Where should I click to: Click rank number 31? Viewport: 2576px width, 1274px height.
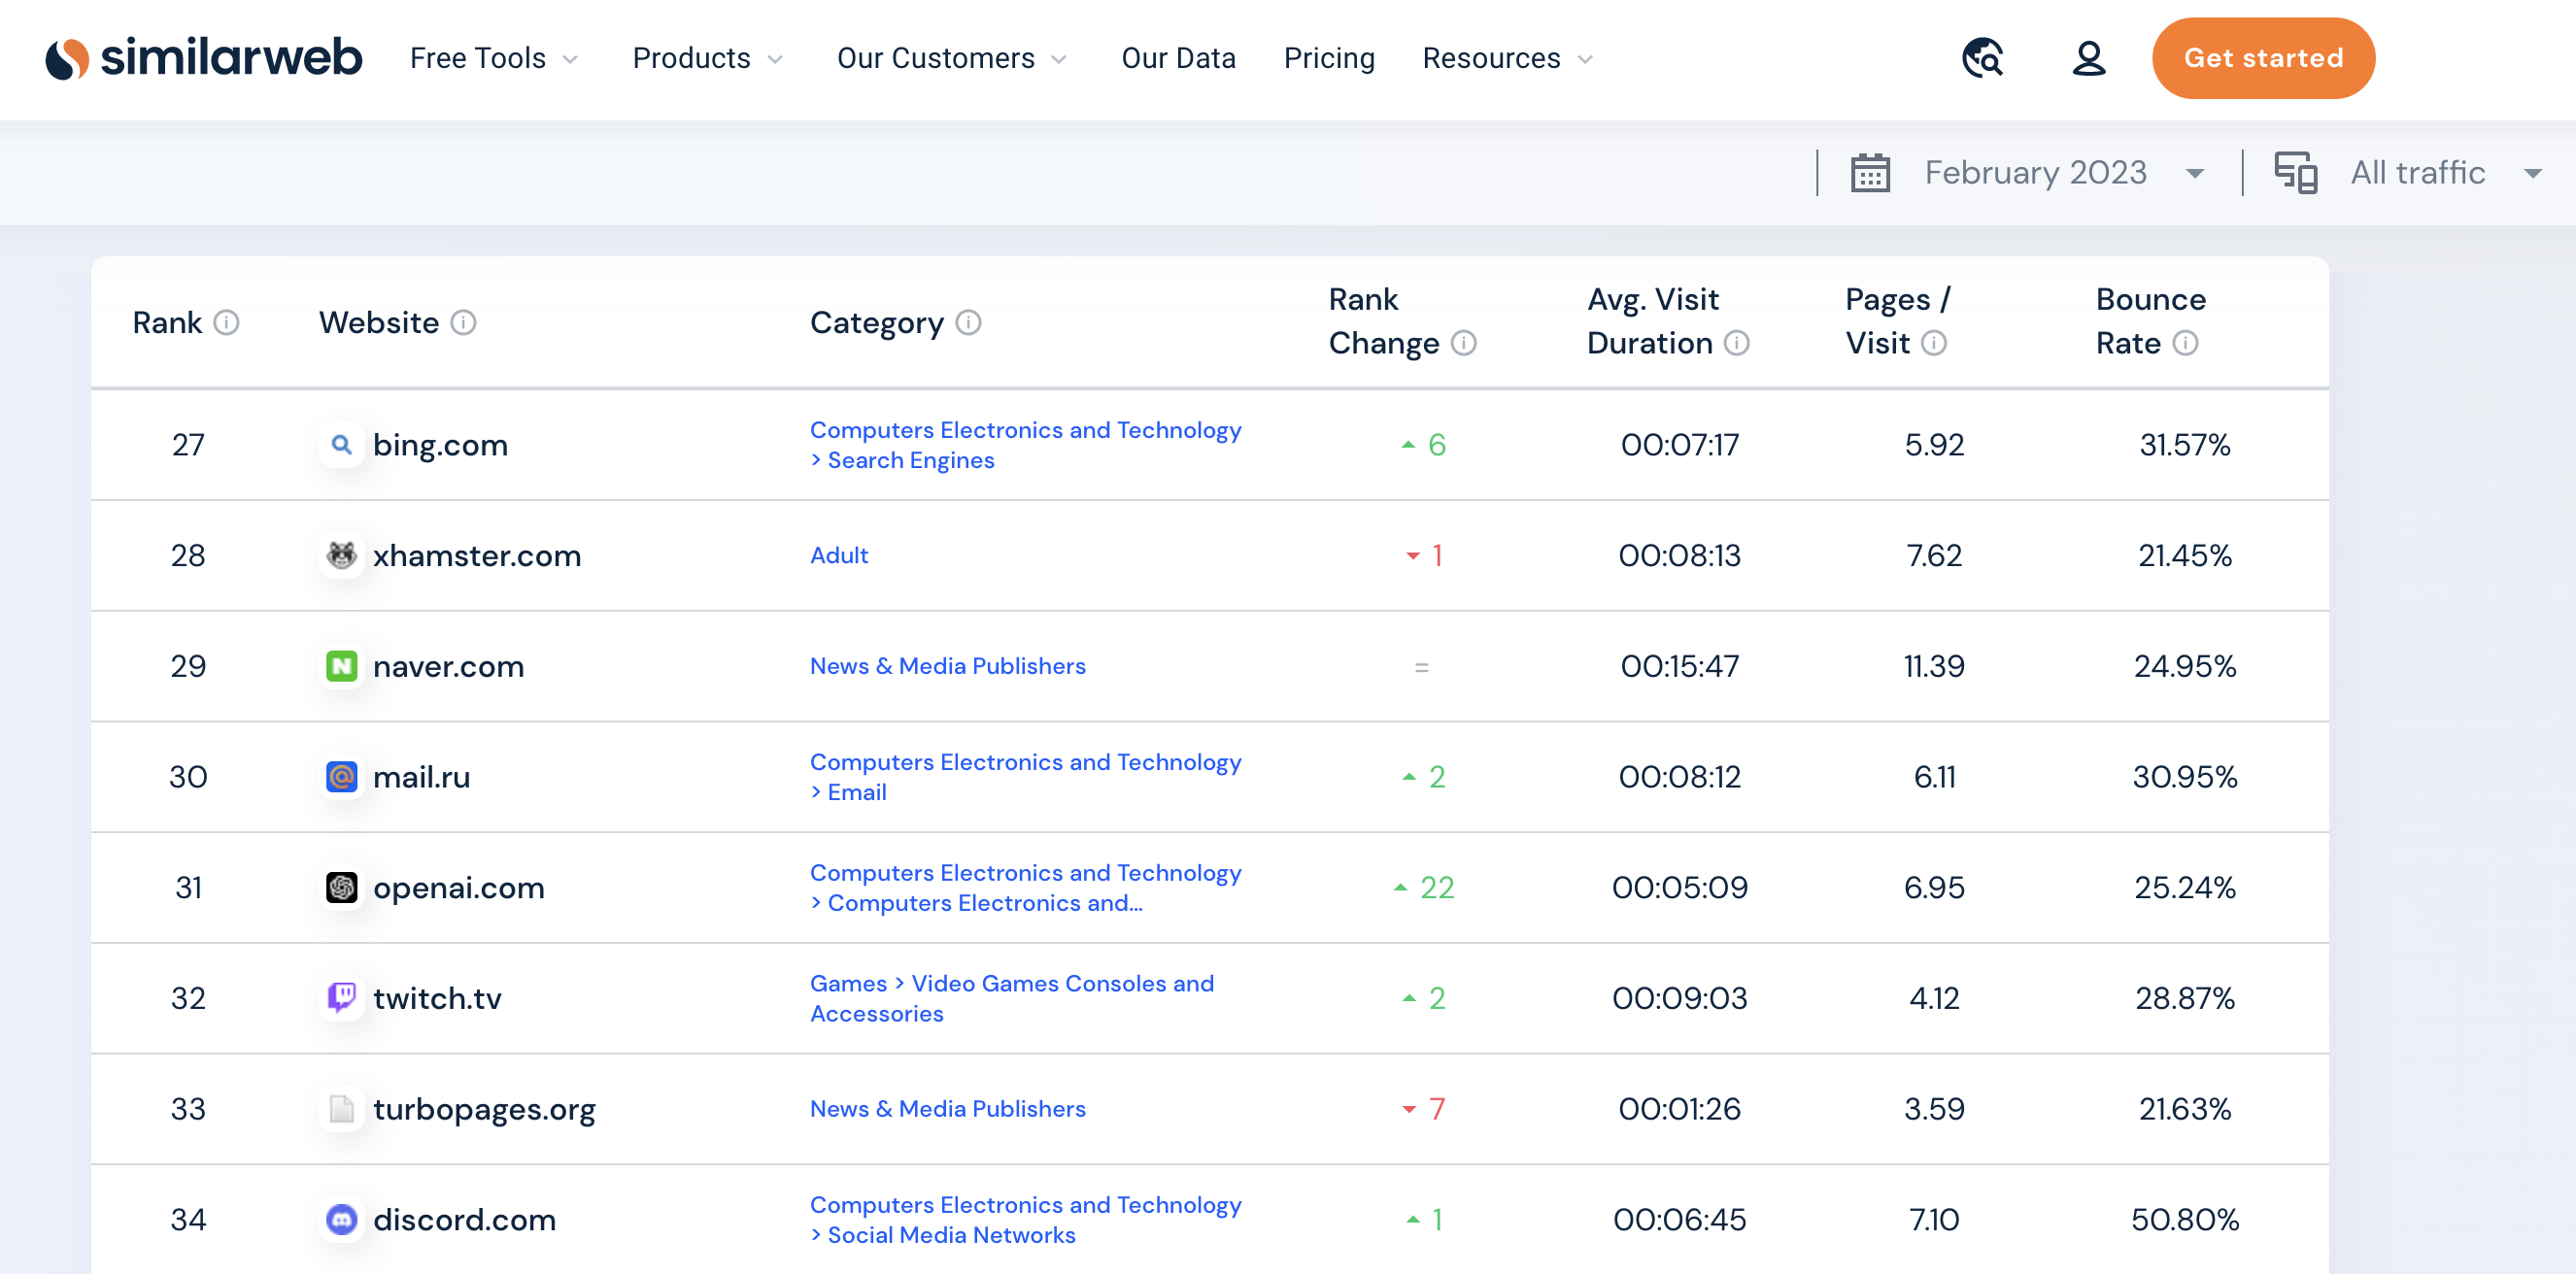pyautogui.click(x=188, y=887)
